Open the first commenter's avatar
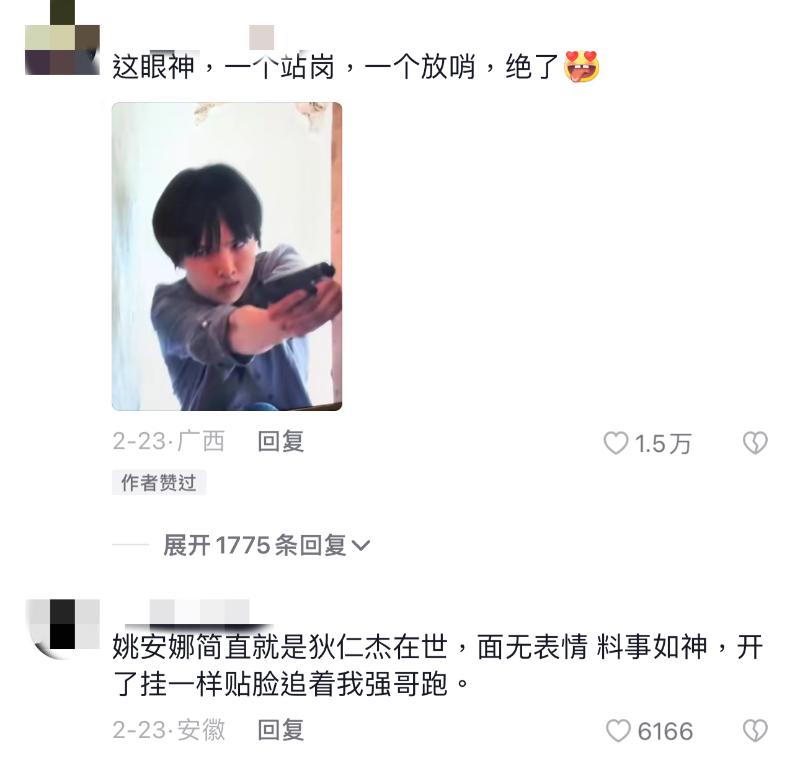 (62, 38)
